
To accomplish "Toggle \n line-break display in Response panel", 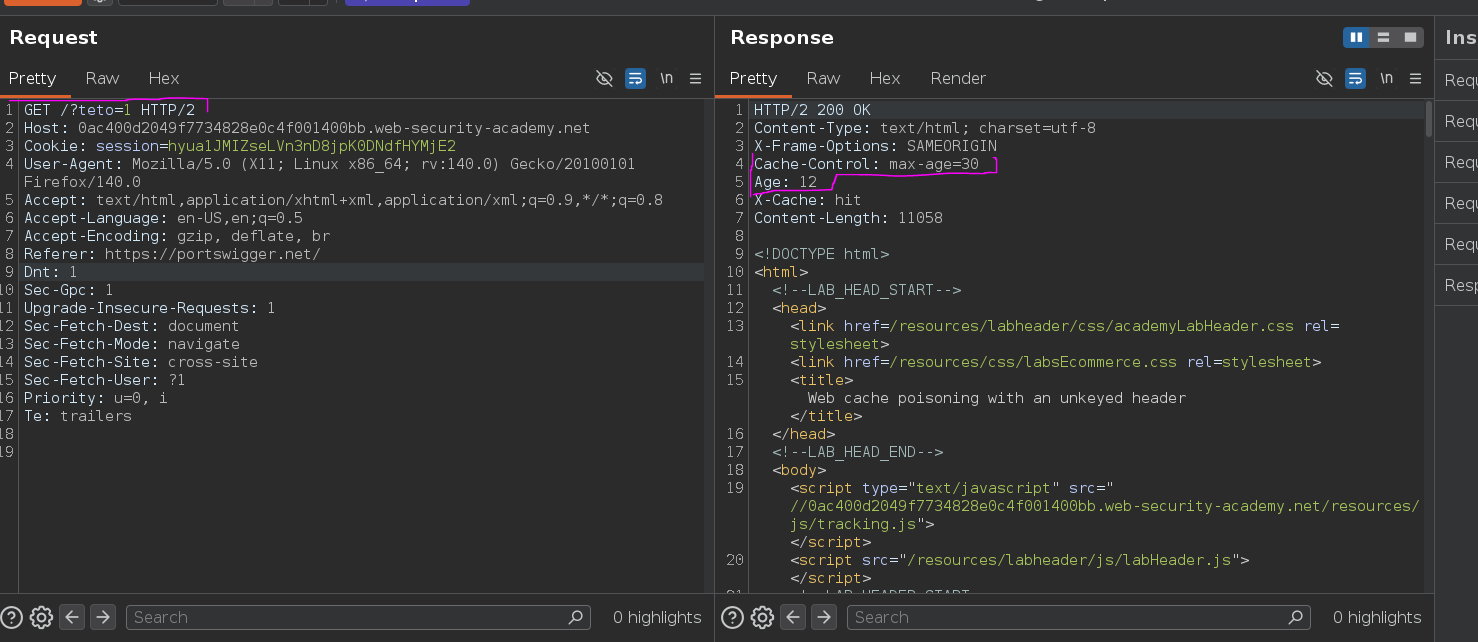I will coord(1386,78).
